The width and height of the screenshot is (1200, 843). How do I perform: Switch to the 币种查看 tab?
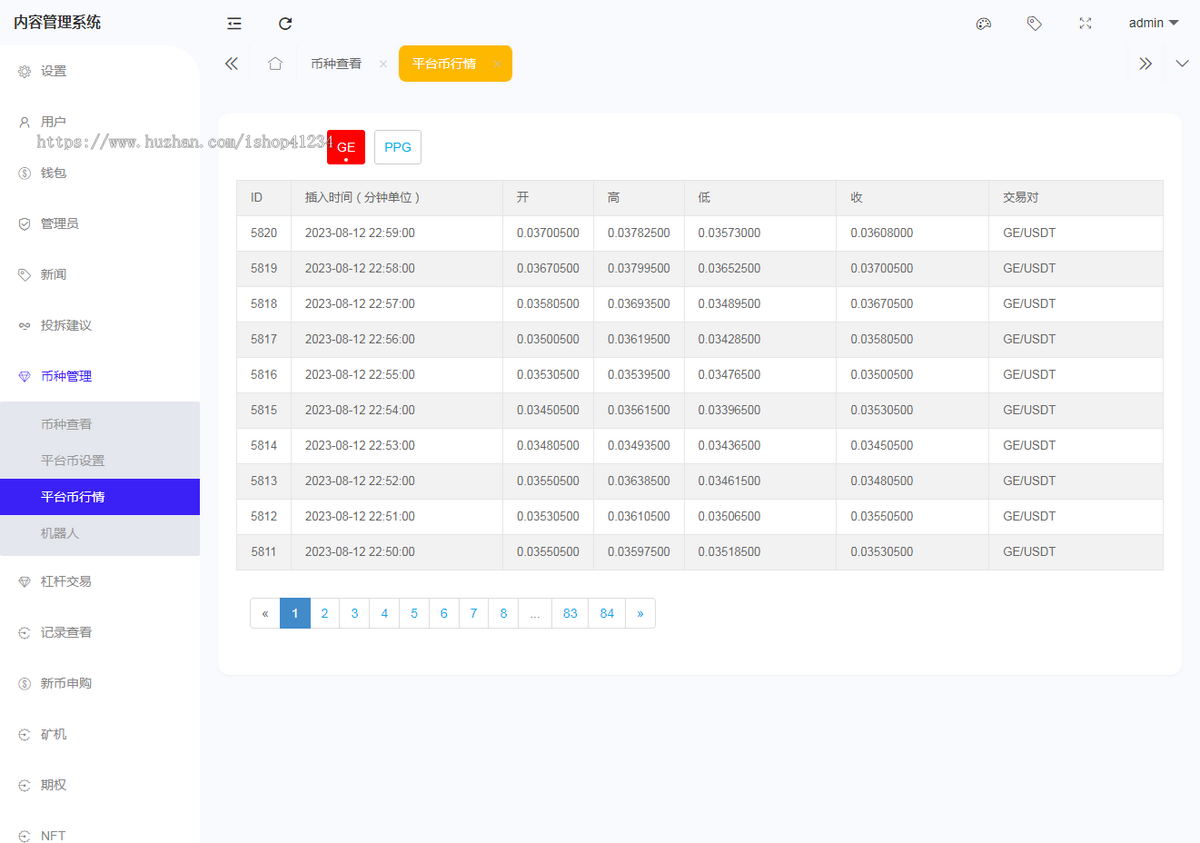pyautogui.click(x=335, y=63)
